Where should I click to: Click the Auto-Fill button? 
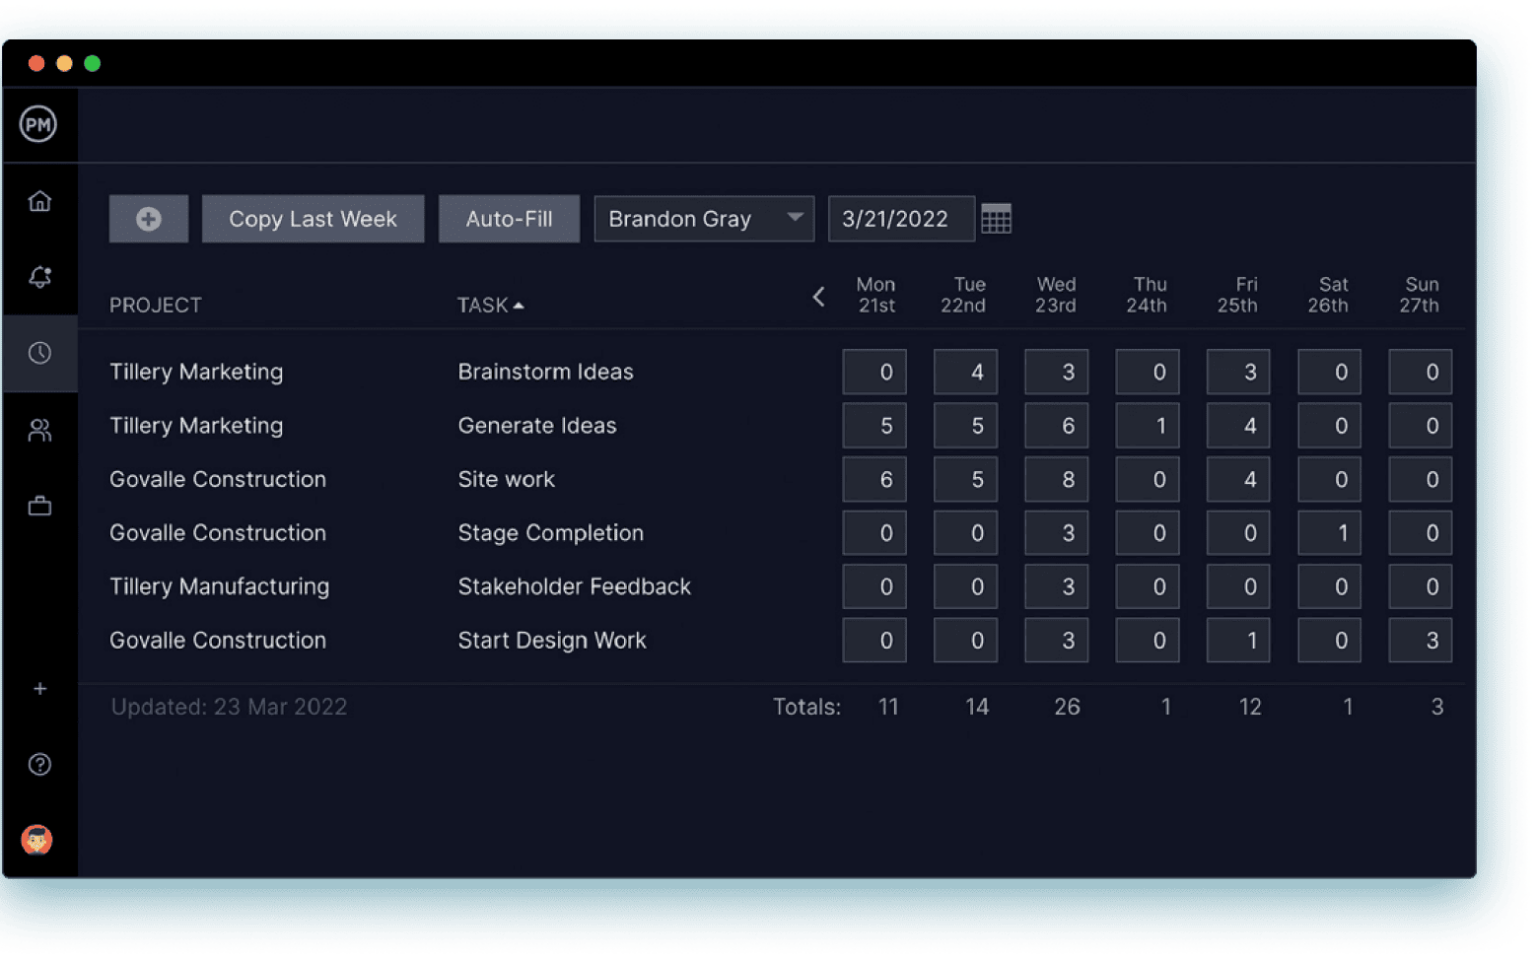coord(509,218)
